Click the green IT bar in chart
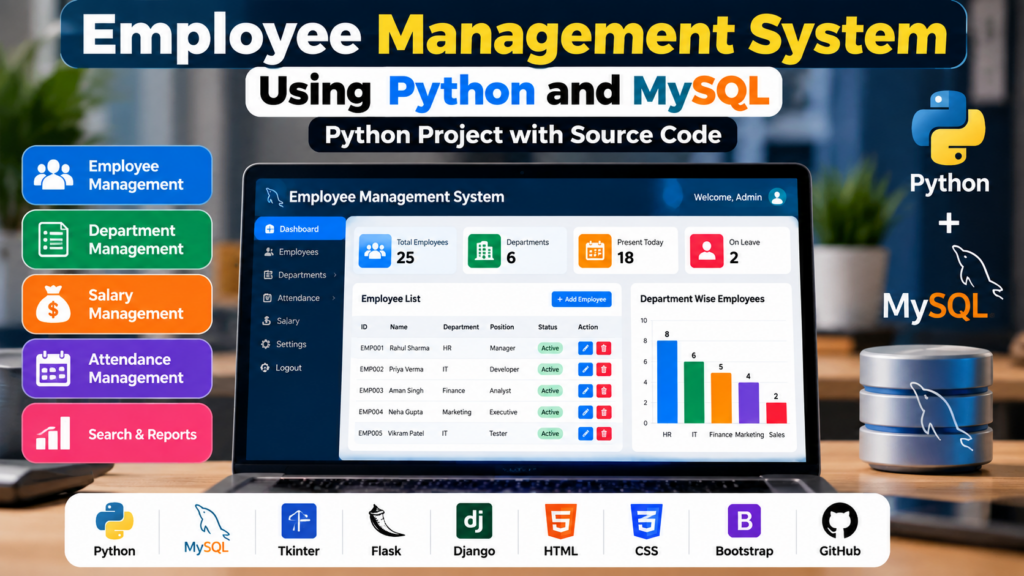This screenshot has height=576, width=1024. click(694, 392)
